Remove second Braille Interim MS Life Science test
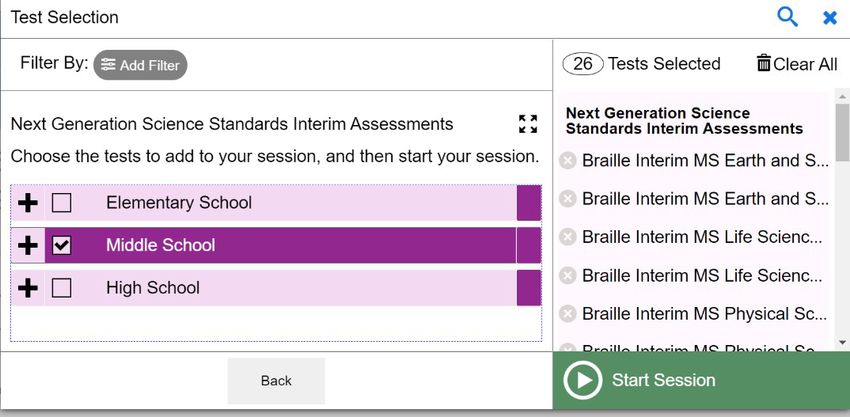 [568, 275]
